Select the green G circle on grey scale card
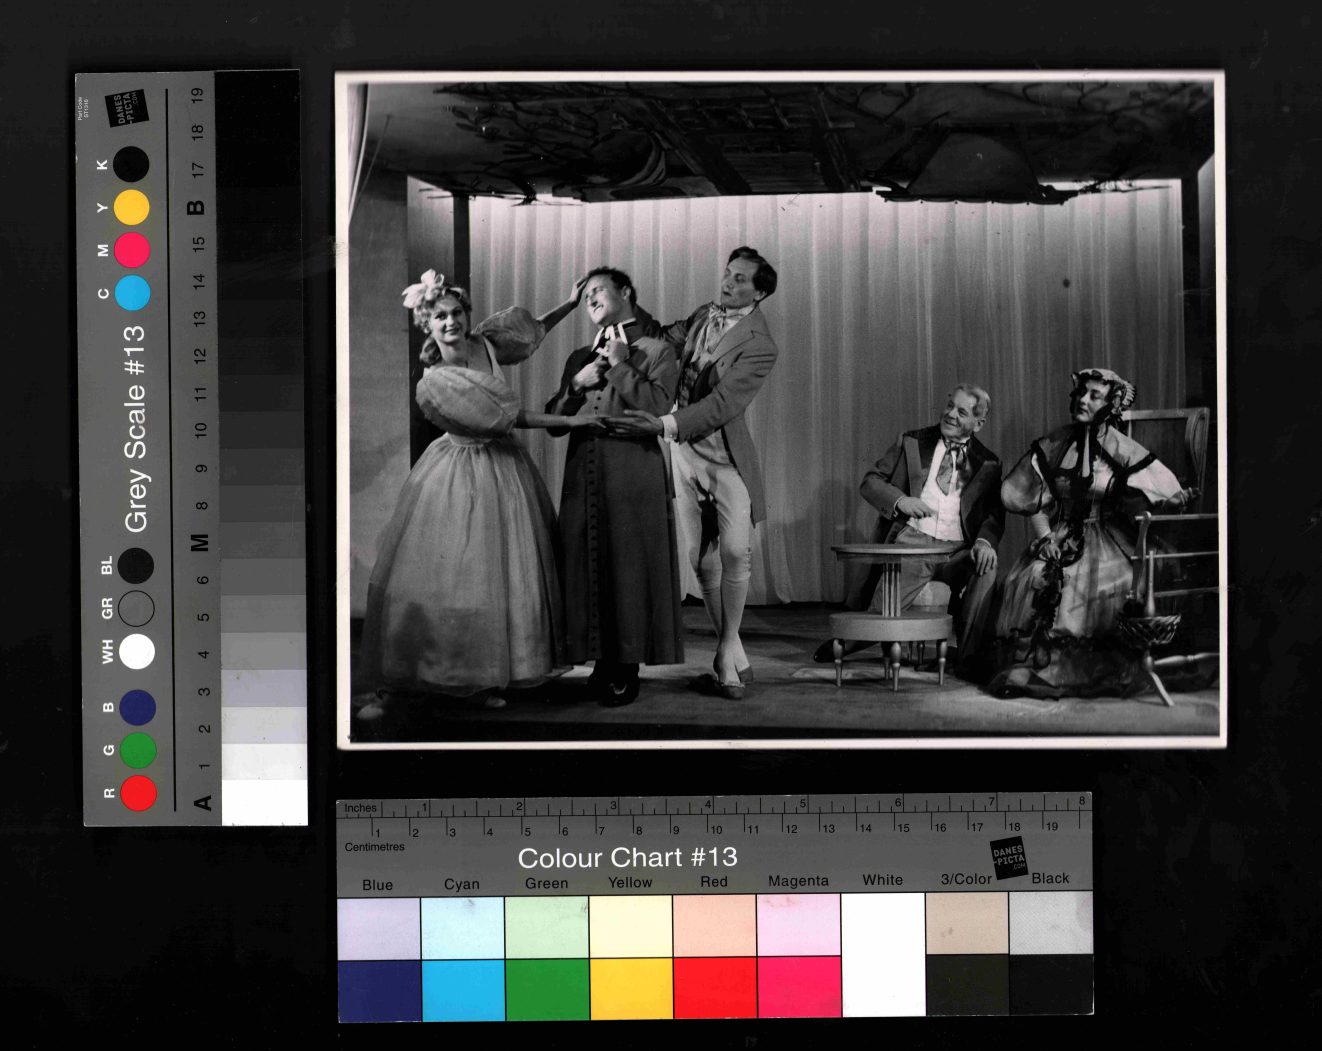Image resolution: width=1322 pixels, height=1051 pixels. pos(138,750)
